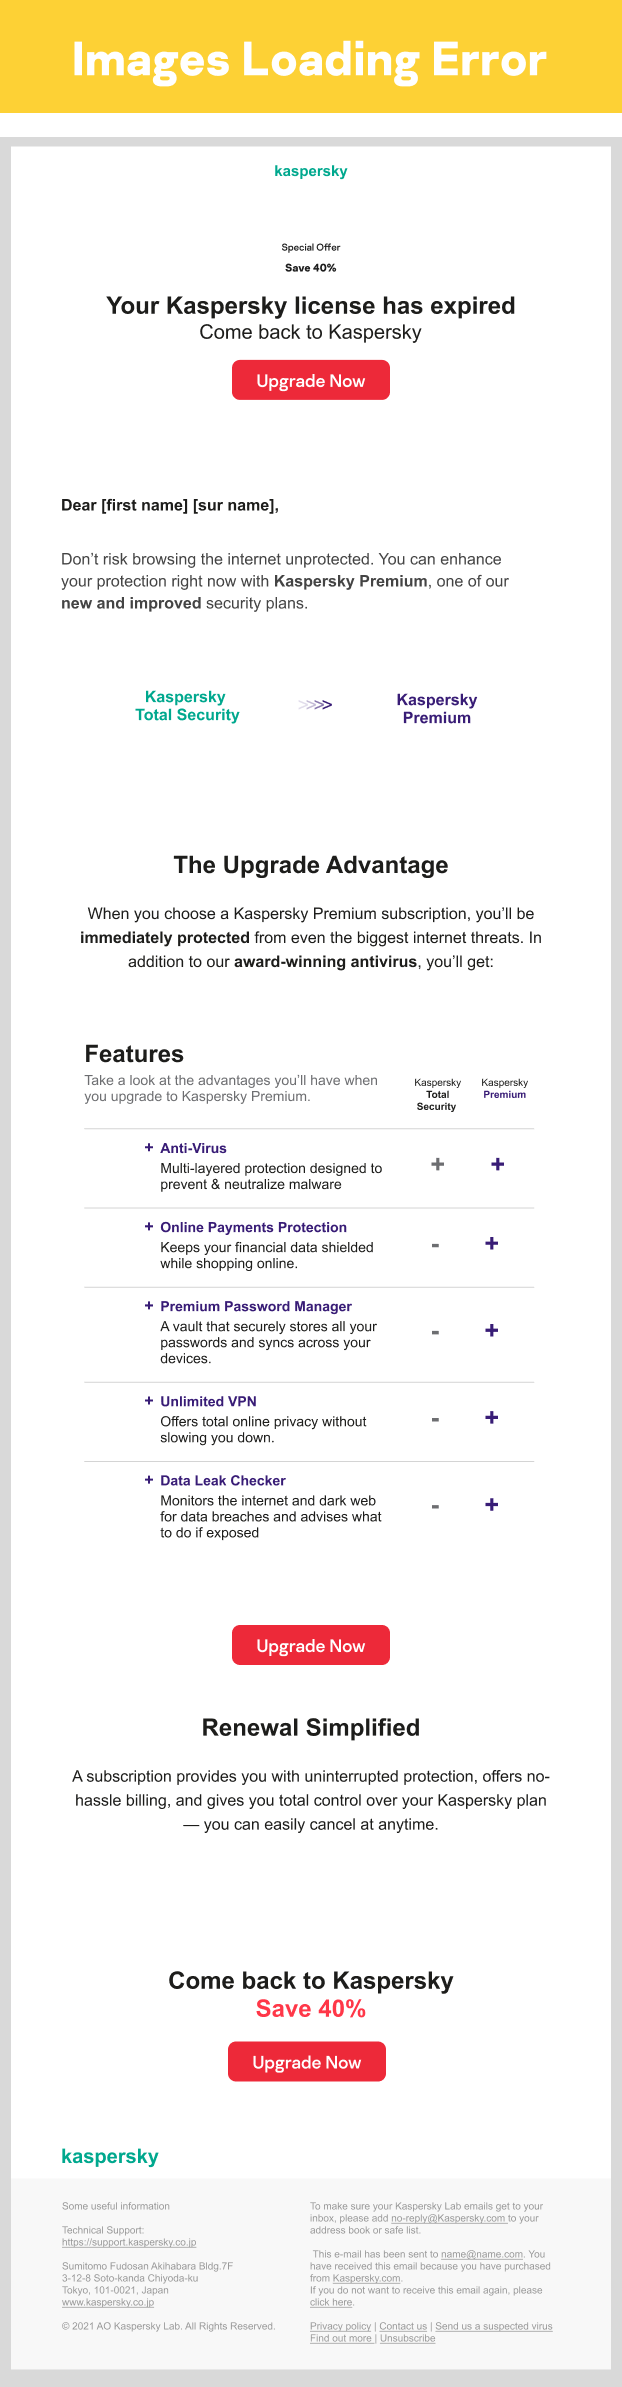Open the www.kaspersky.co.jp link
This screenshot has height=2387, width=622.
pos(108,2303)
